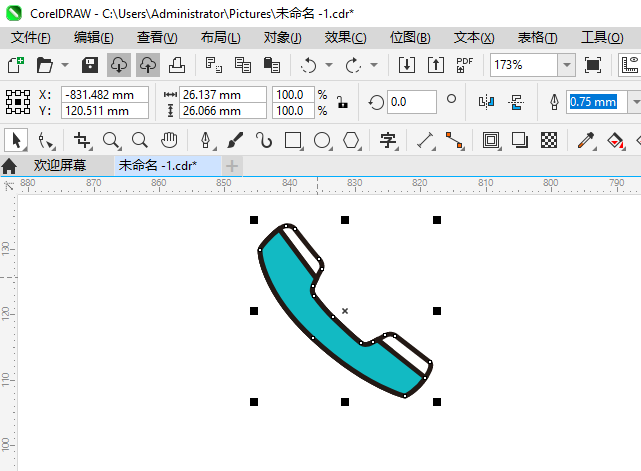Click the Undo arrow icon

click(x=308, y=65)
